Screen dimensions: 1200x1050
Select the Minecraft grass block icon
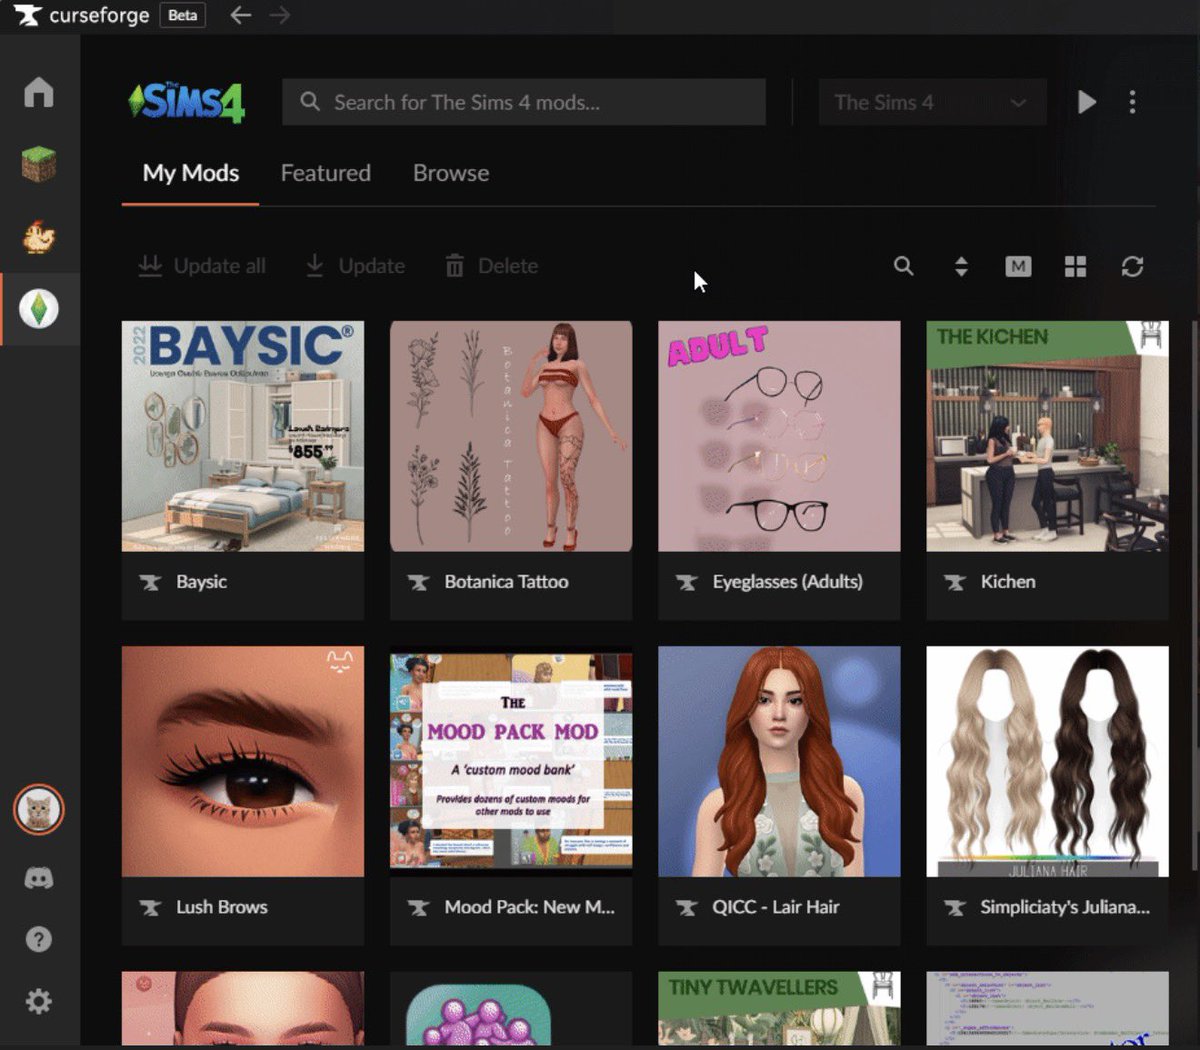[x=39, y=164]
